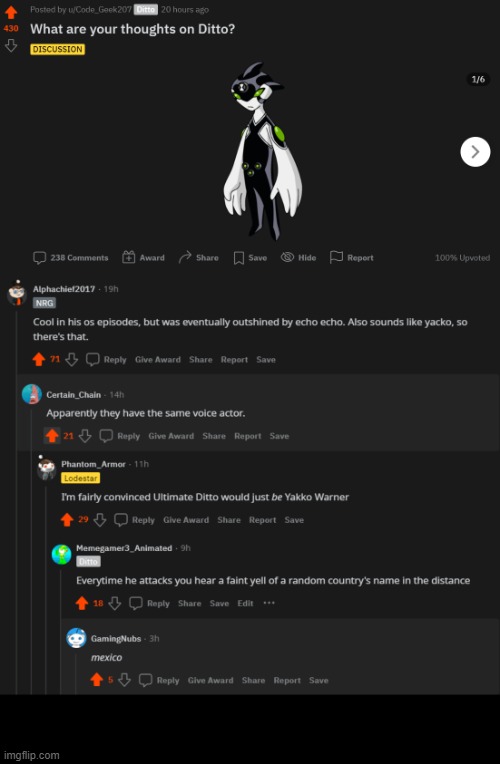This screenshot has height=764, width=500.
Task: Click the Lodestar flair under Phantom_Armor
Action: click(80, 478)
